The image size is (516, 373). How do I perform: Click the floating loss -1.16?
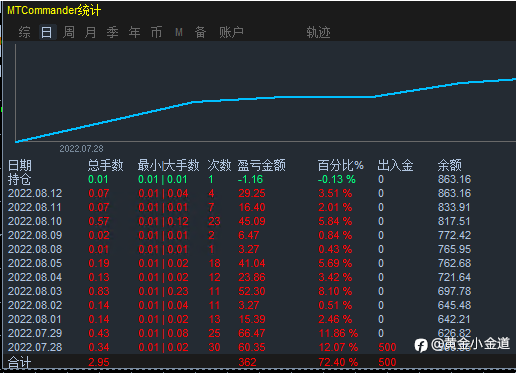click(x=250, y=179)
